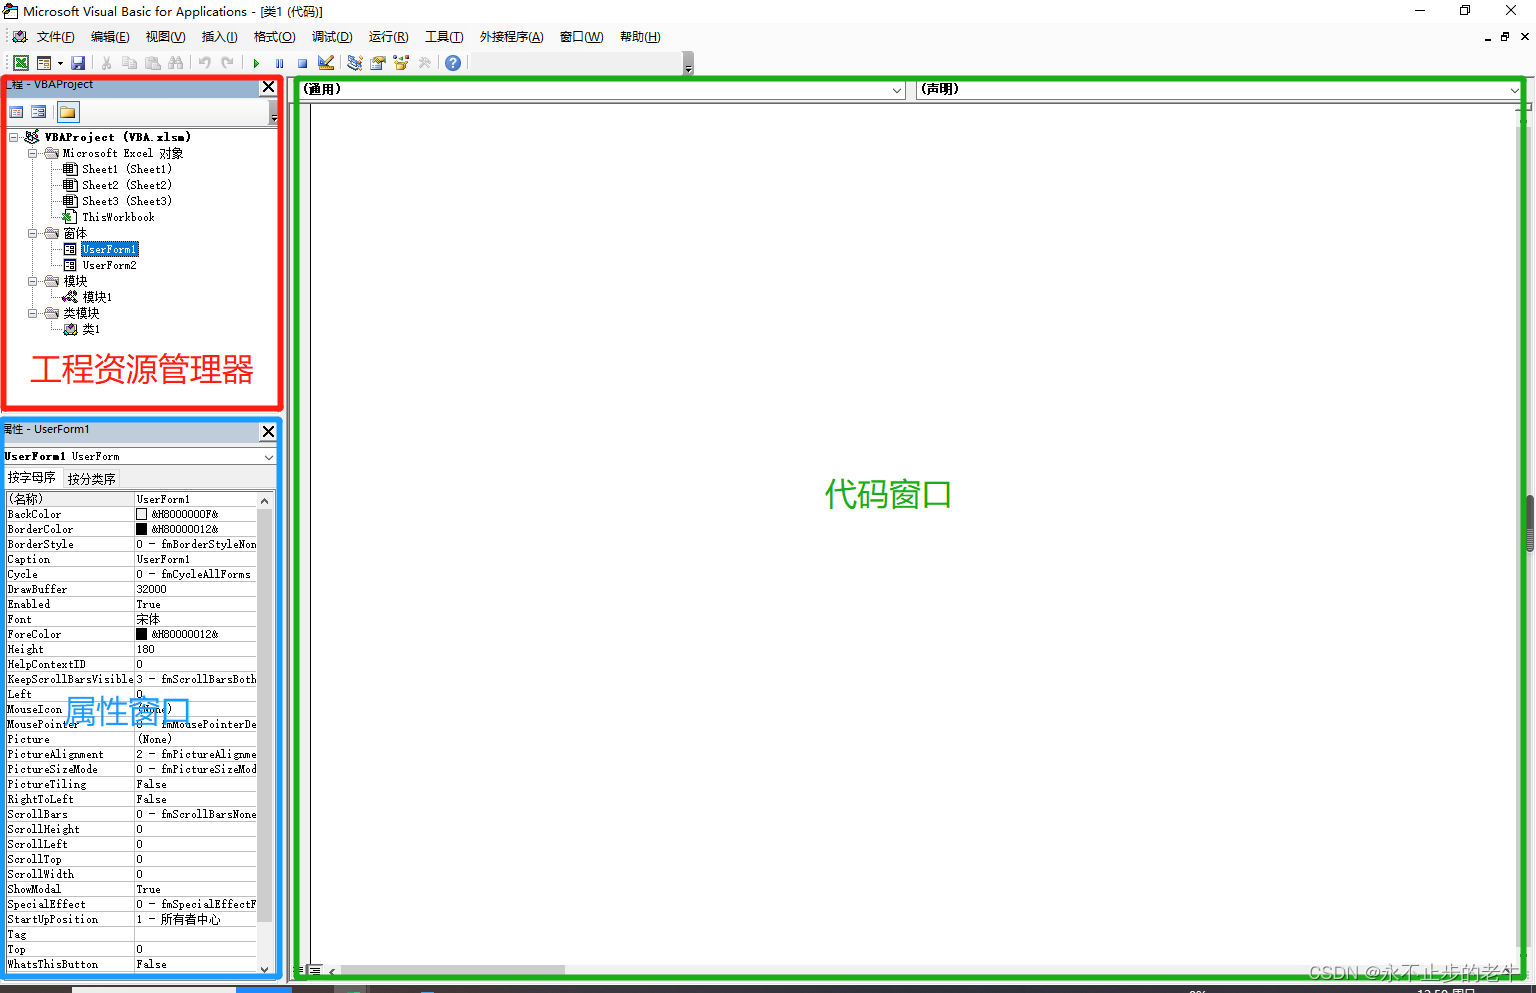This screenshot has height=993, width=1536.
Task: Open the 通用 object dropdown
Action: pyautogui.click(x=897, y=90)
